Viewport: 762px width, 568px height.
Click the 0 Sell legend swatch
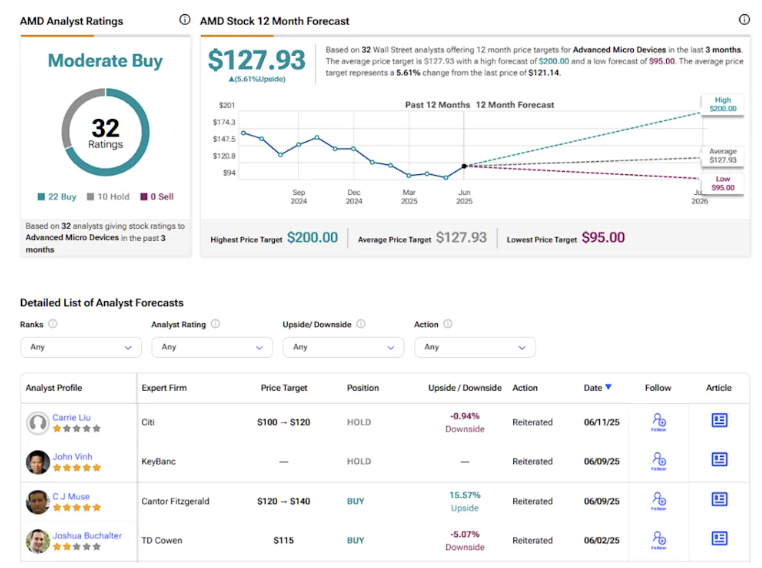click(144, 197)
